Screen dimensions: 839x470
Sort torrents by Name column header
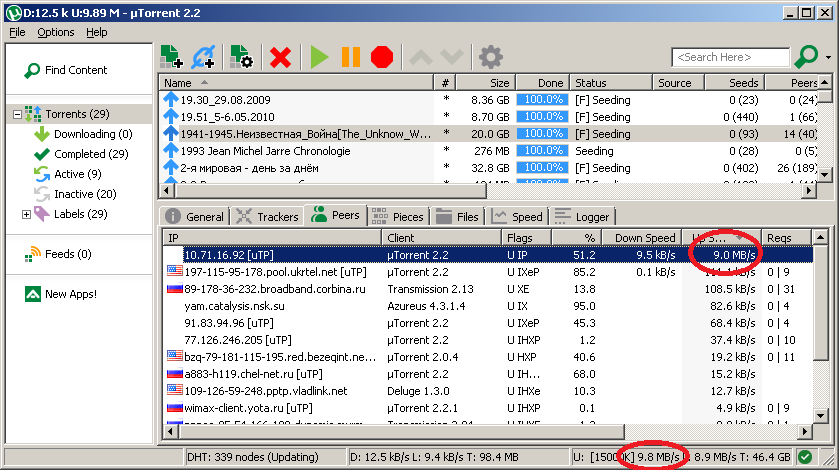click(296, 83)
